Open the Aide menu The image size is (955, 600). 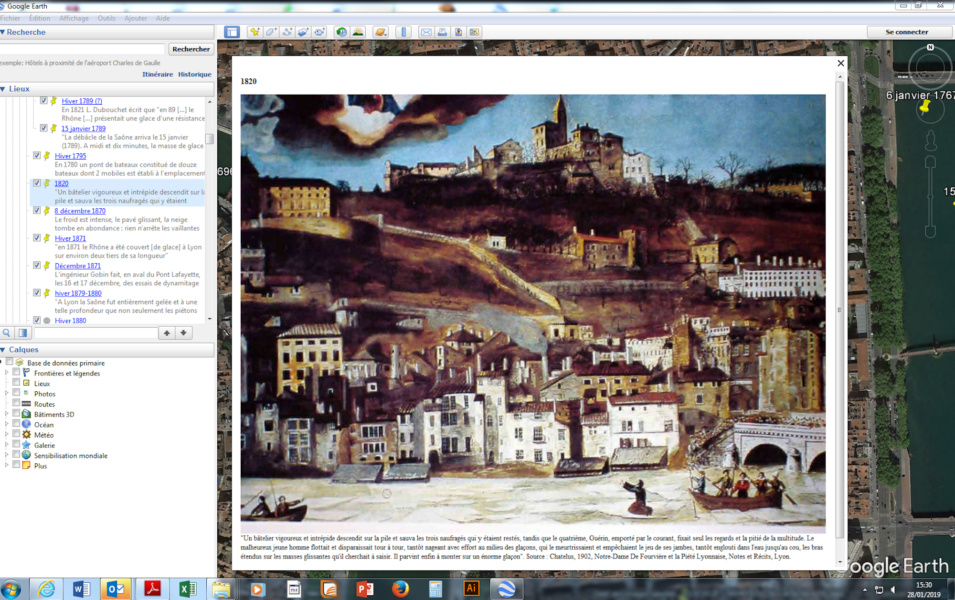163,18
